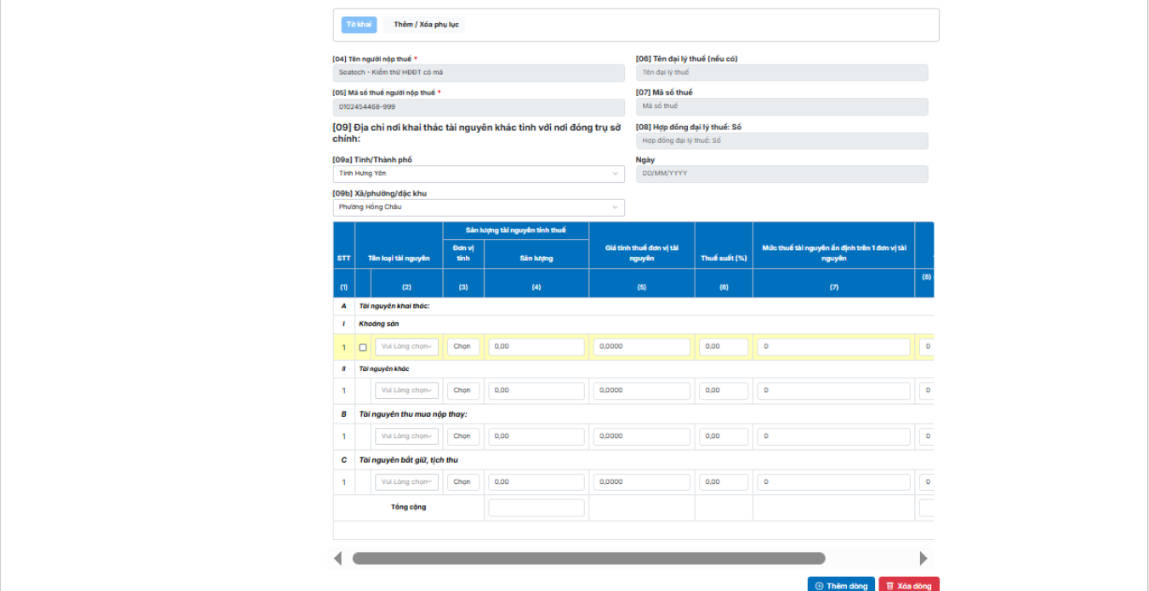Image resolution: width=1149 pixels, height=591 pixels.
Task: Open resource type dropdown in Khoáng sản row
Action: [x=406, y=347]
